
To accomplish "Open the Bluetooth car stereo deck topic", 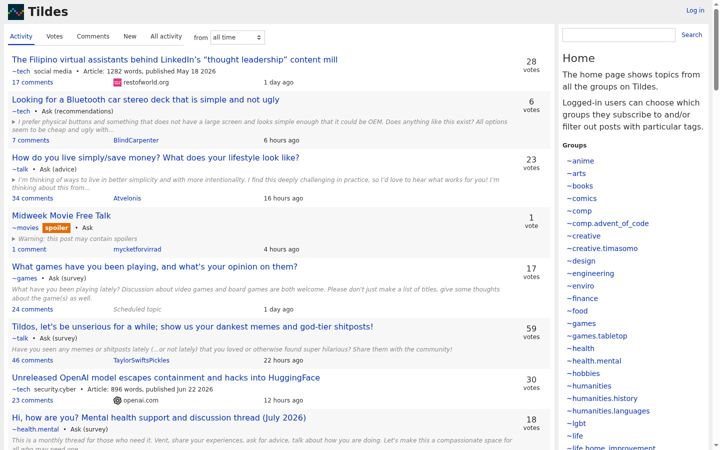I will (x=146, y=100).
